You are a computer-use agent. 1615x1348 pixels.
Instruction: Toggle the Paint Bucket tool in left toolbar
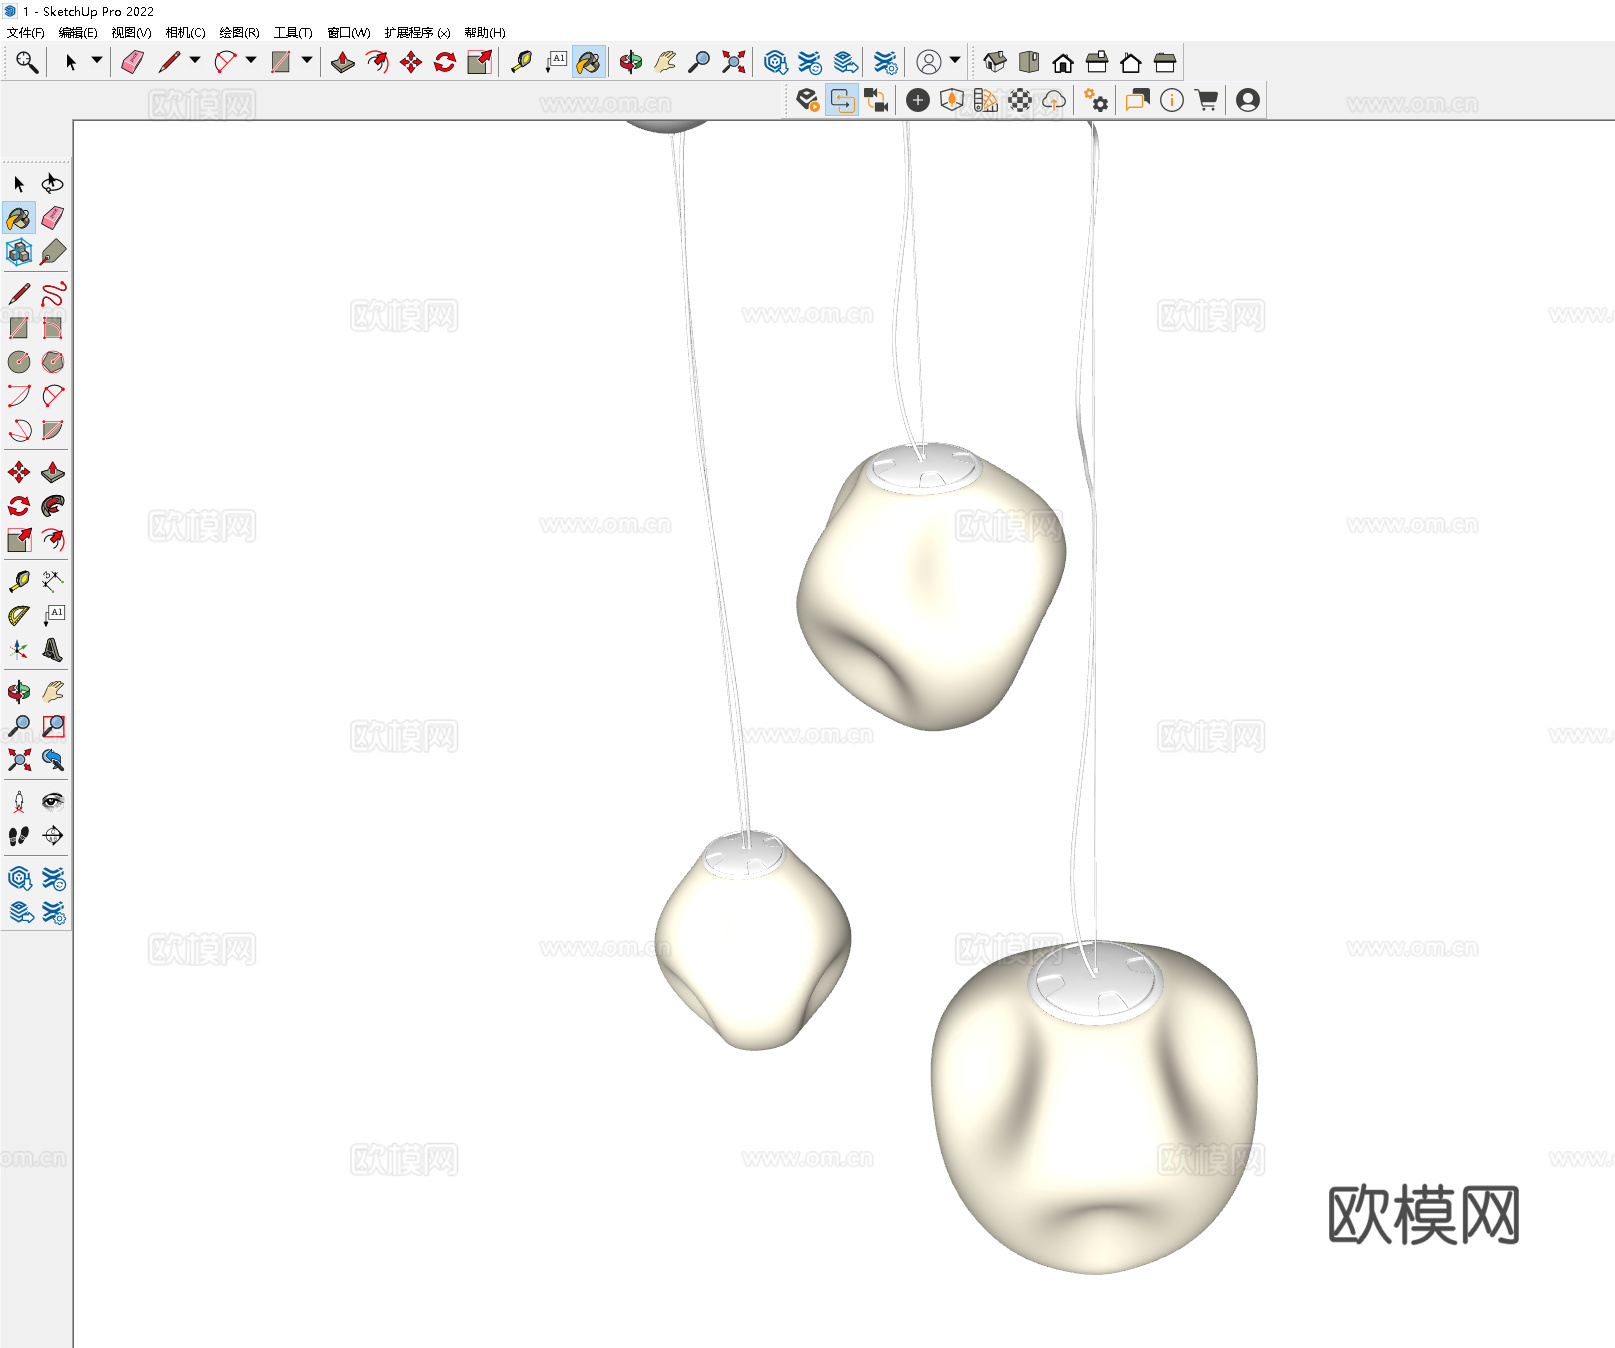[x=19, y=218]
